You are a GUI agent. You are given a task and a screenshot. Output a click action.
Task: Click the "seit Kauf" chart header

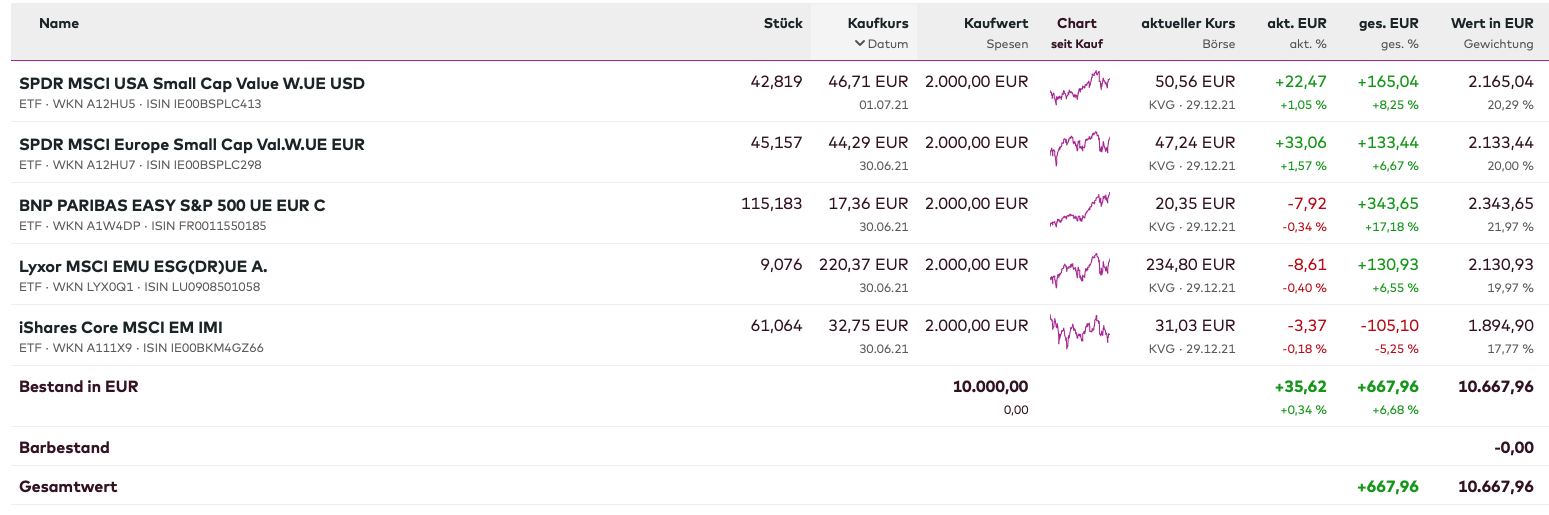point(1076,44)
